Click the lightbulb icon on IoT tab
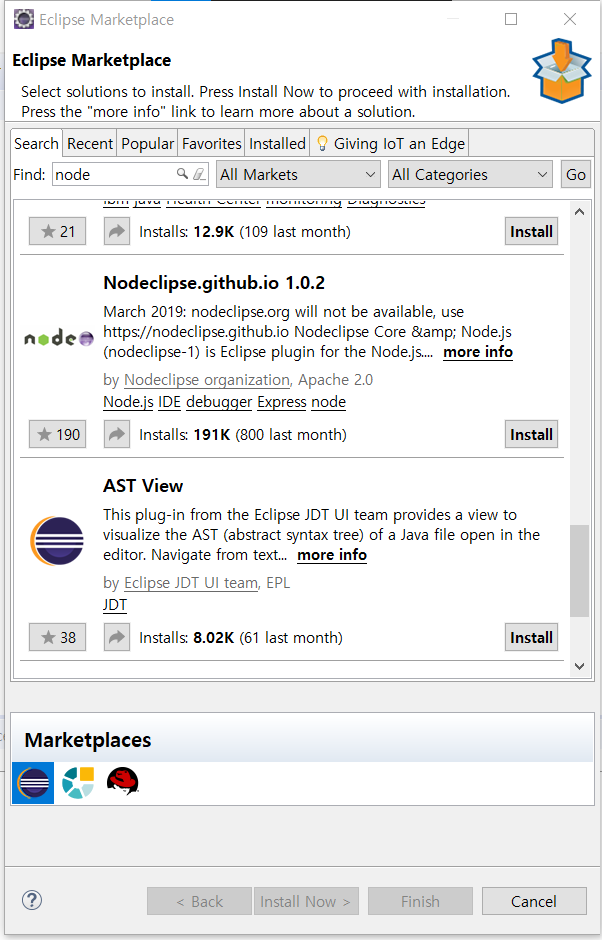This screenshot has width=602, height=940. point(322,143)
